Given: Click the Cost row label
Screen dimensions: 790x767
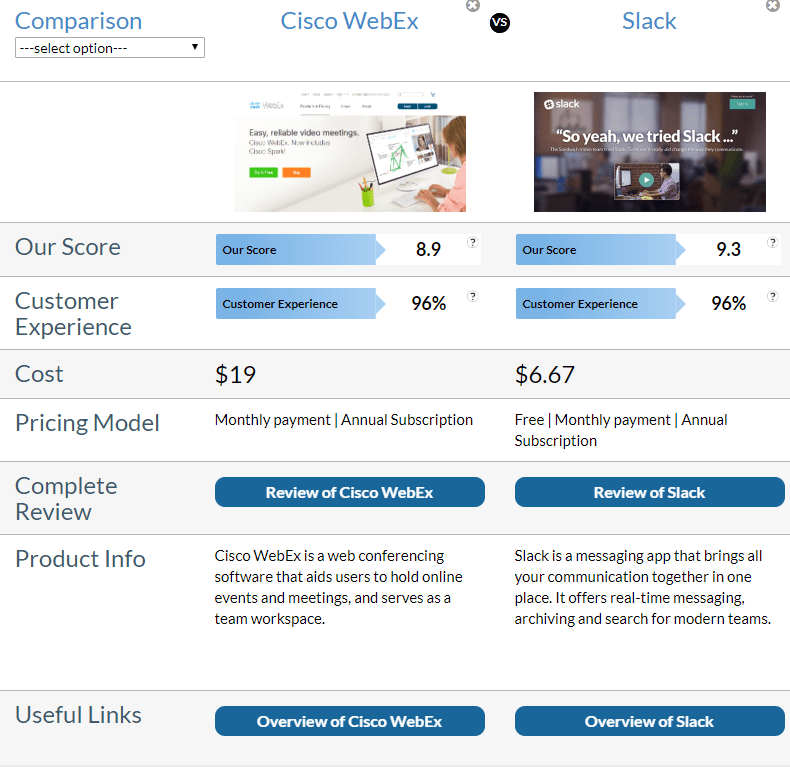Looking at the screenshot, I should (39, 374).
